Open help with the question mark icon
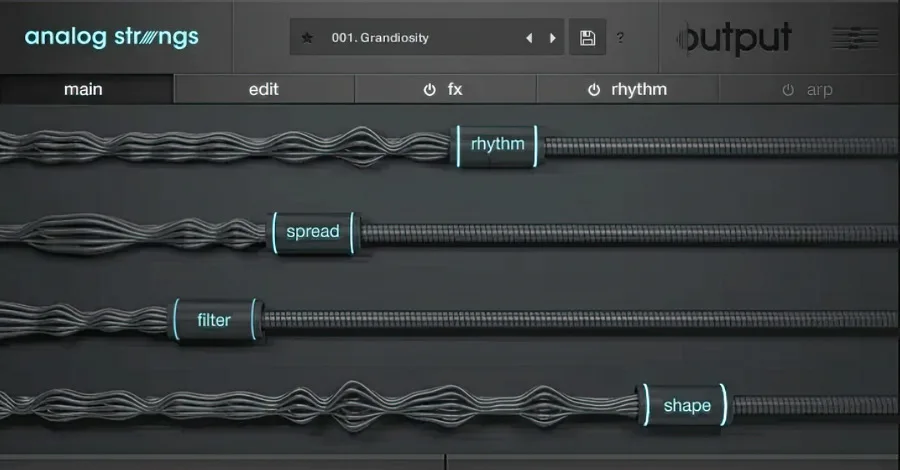This screenshot has height=470, width=900. pos(620,38)
